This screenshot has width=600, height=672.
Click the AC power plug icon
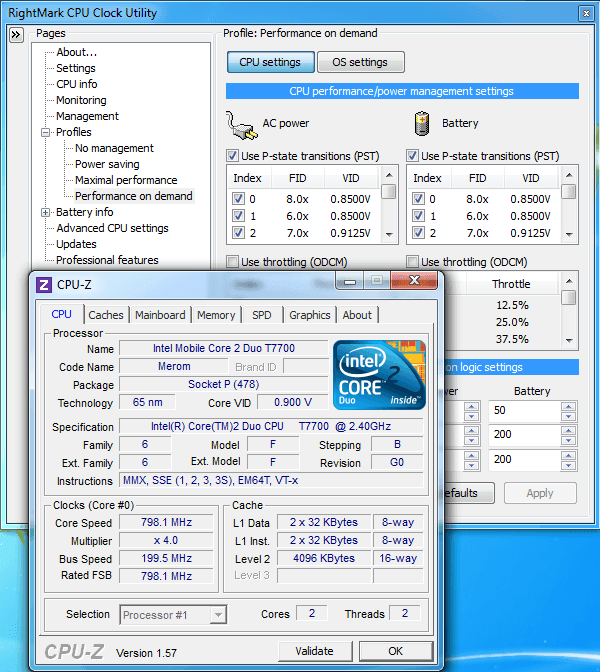click(x=242, y=125)
